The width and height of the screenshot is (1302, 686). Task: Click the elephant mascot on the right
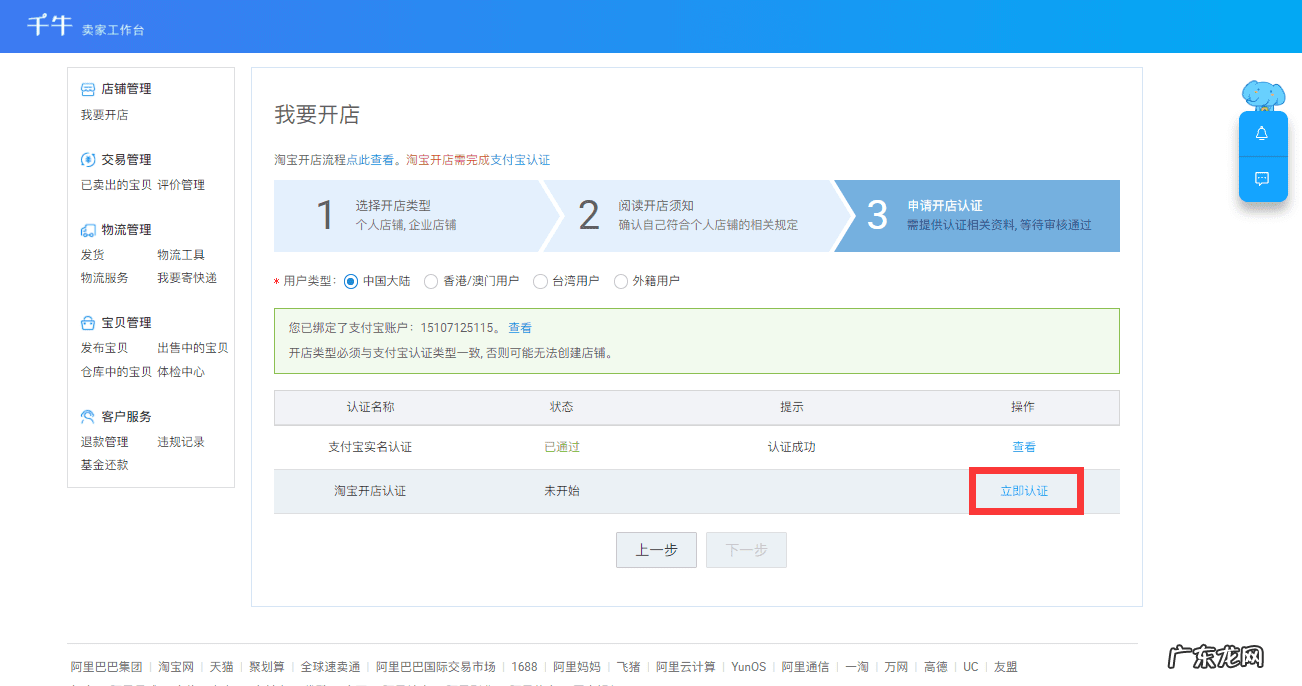(x=1262, y=93)
